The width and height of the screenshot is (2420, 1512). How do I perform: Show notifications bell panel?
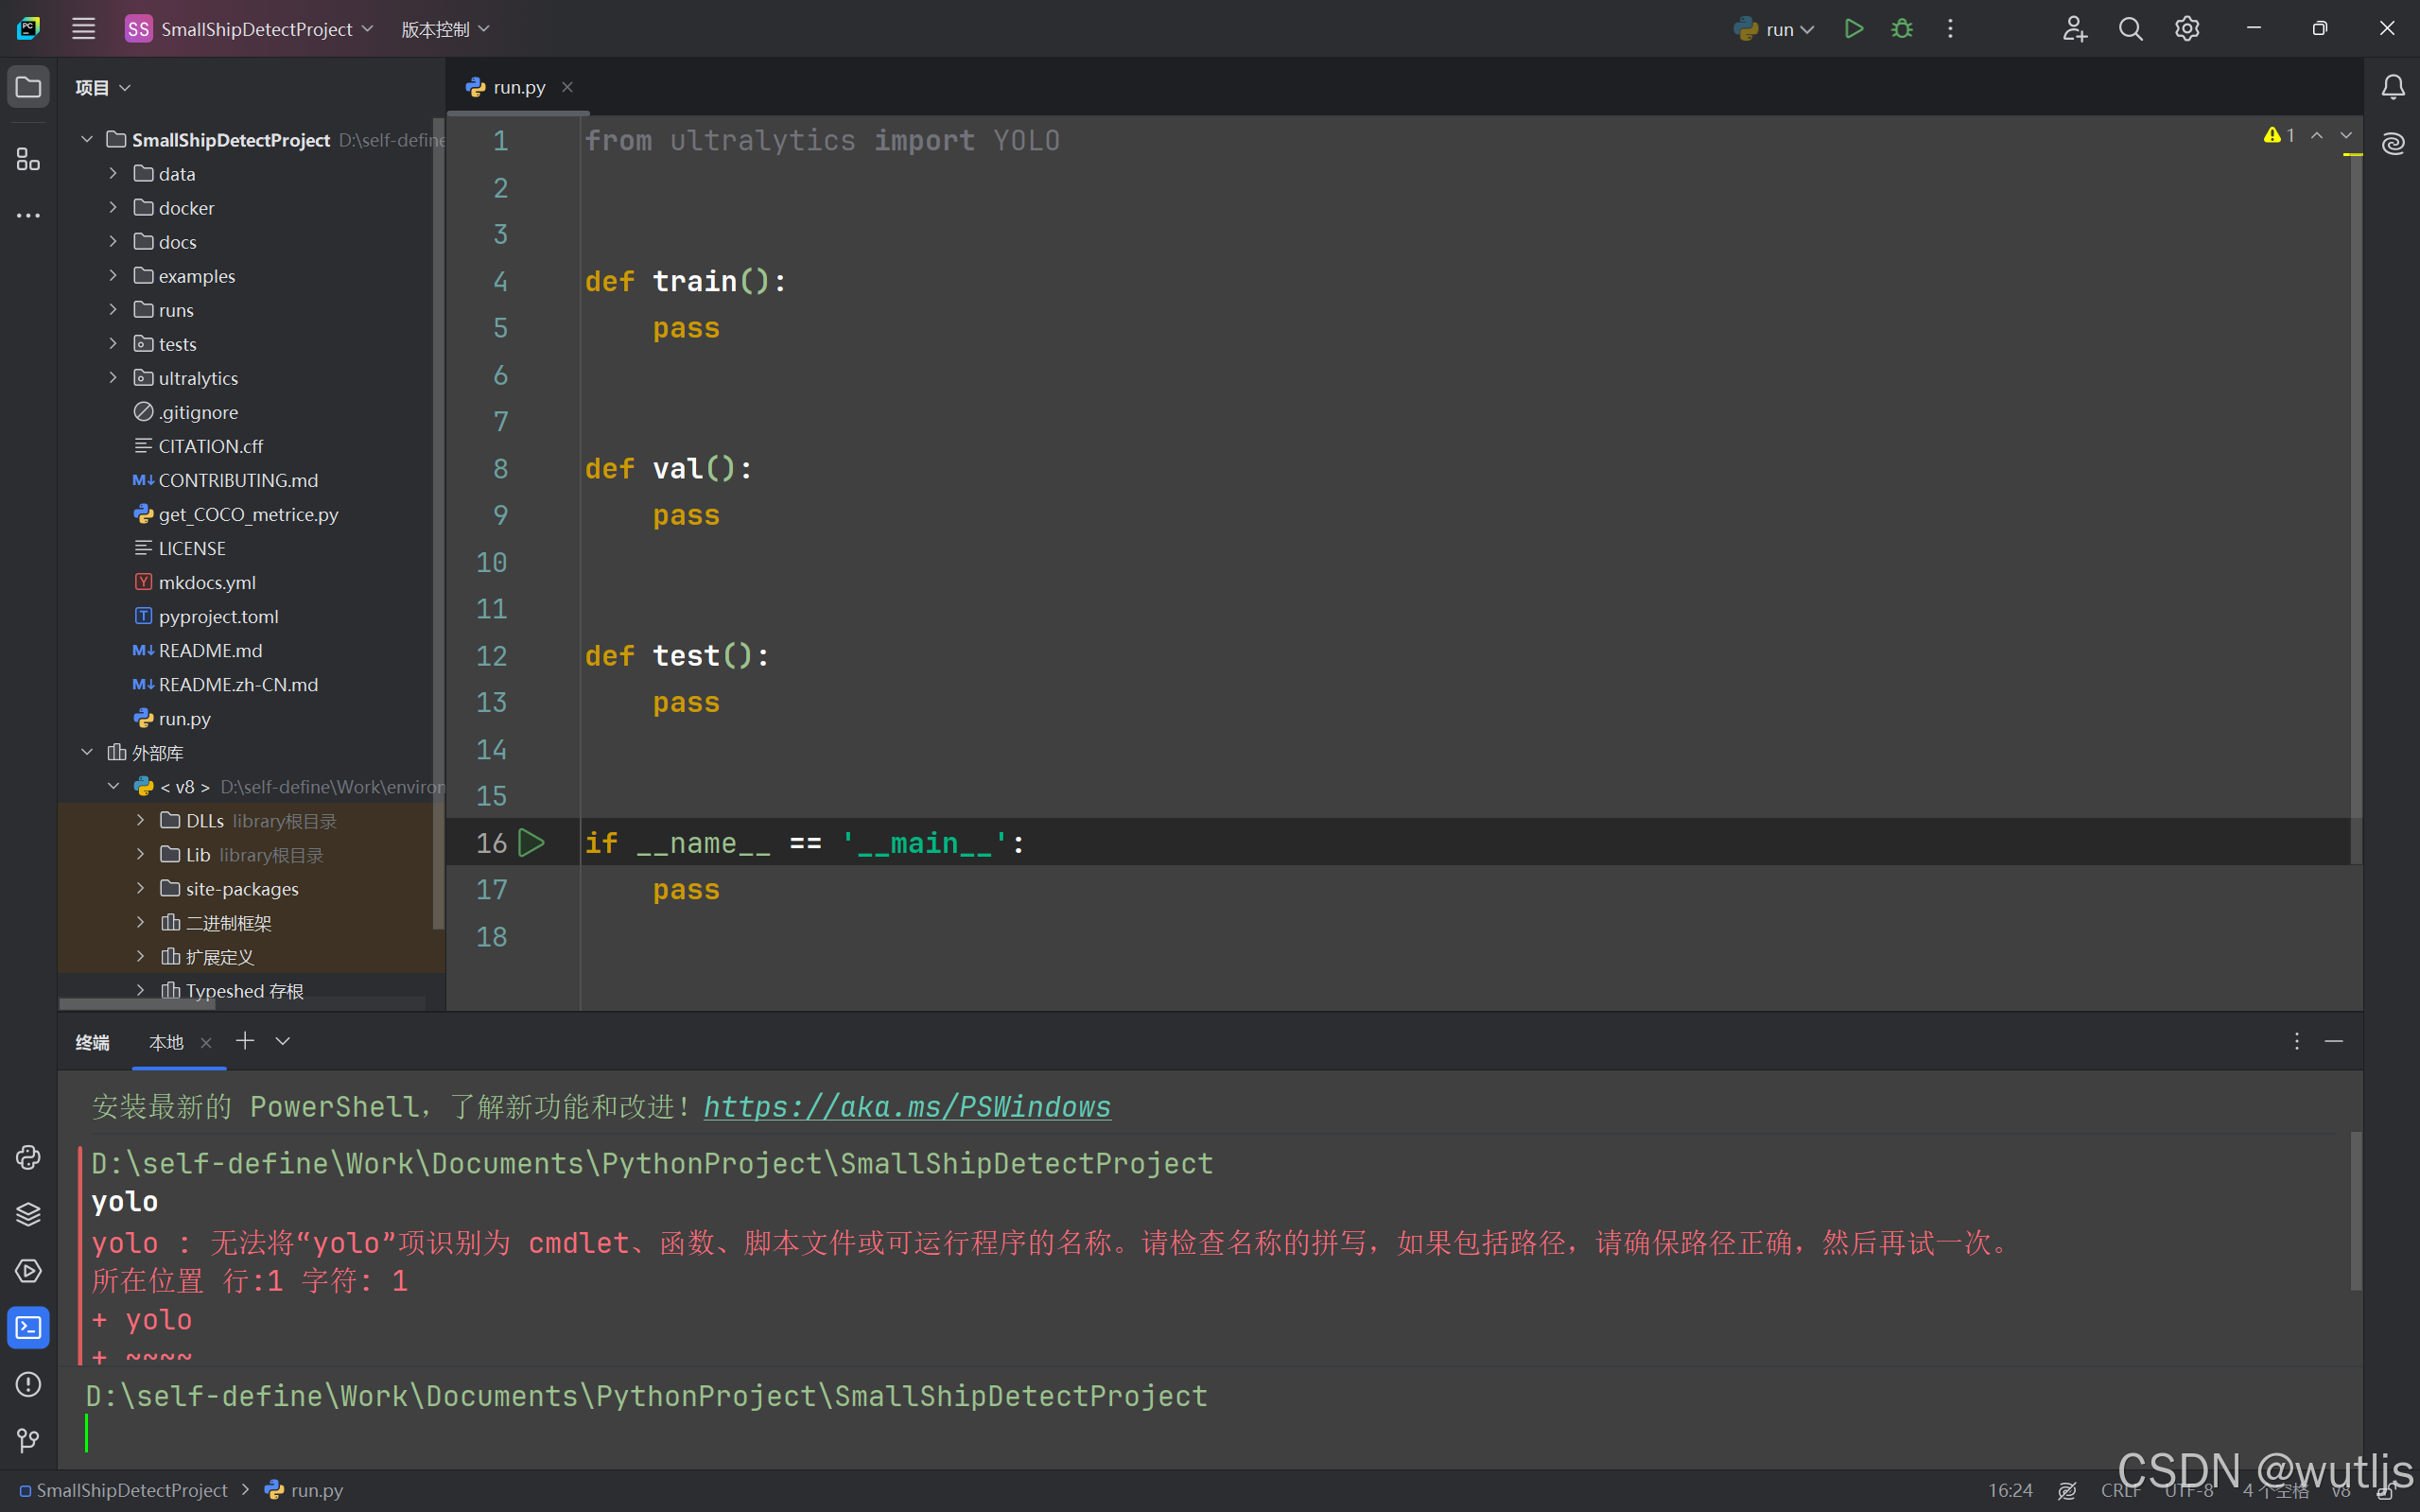click(x=2392, y=88)
